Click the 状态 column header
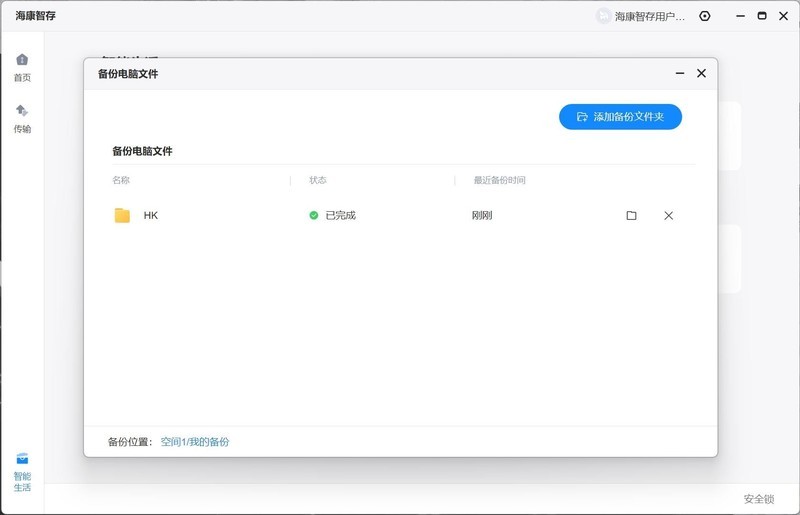This screenshot has width=800, height=515. pos(317,180)
